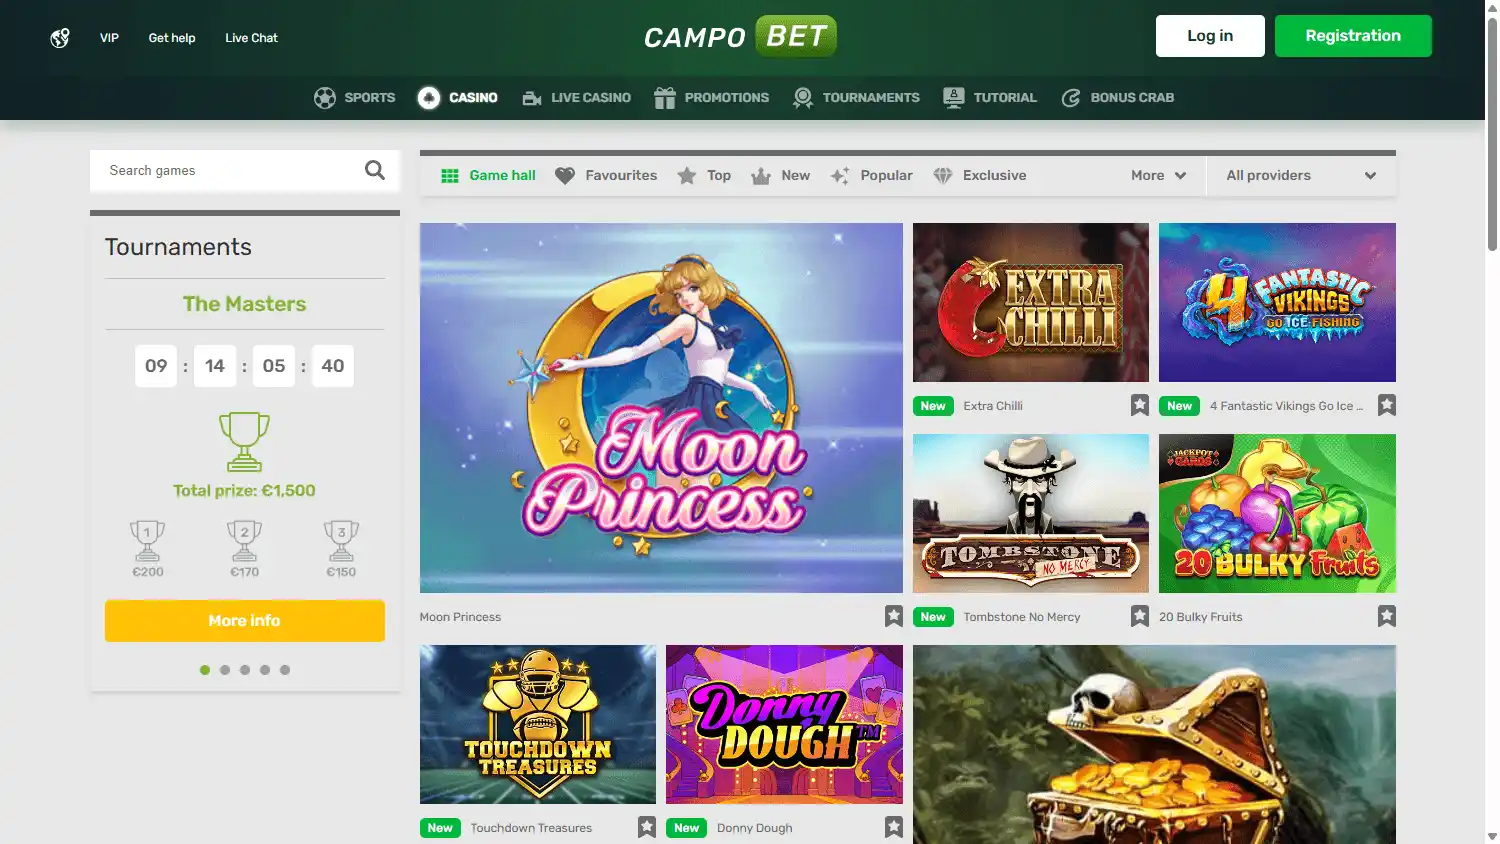
Task: Go to second tournament carousel dot
Action: pyautogui.click(x=225, y=670)
